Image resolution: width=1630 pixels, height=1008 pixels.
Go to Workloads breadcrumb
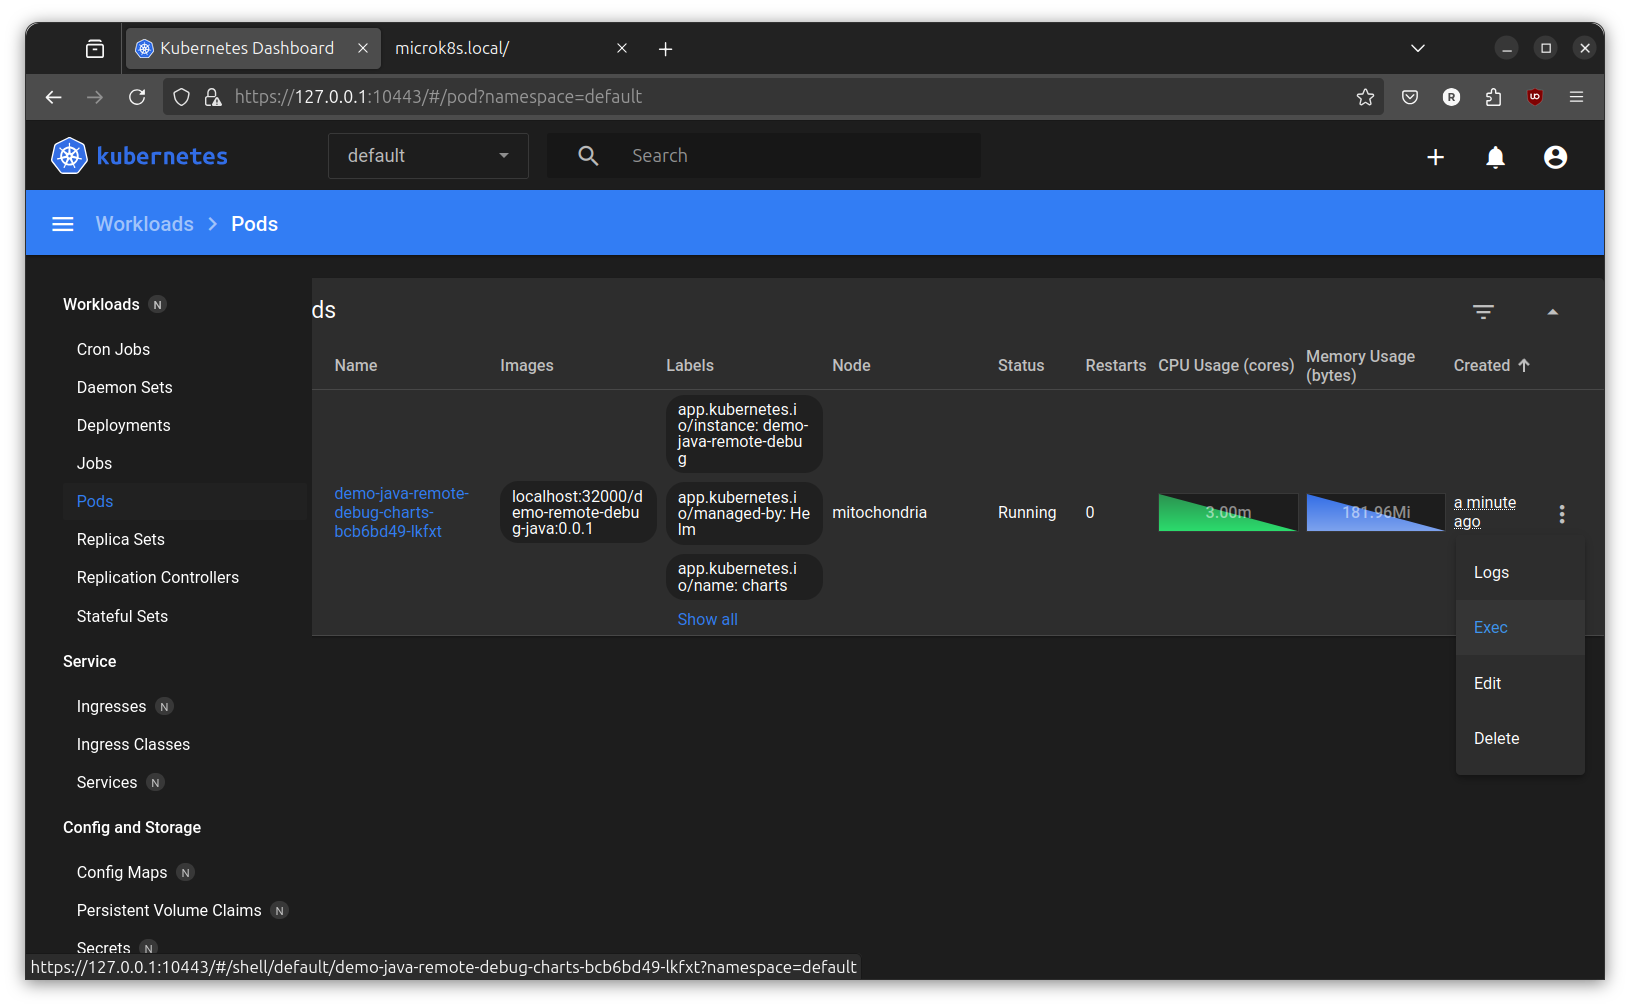click(x=145, y=224)
